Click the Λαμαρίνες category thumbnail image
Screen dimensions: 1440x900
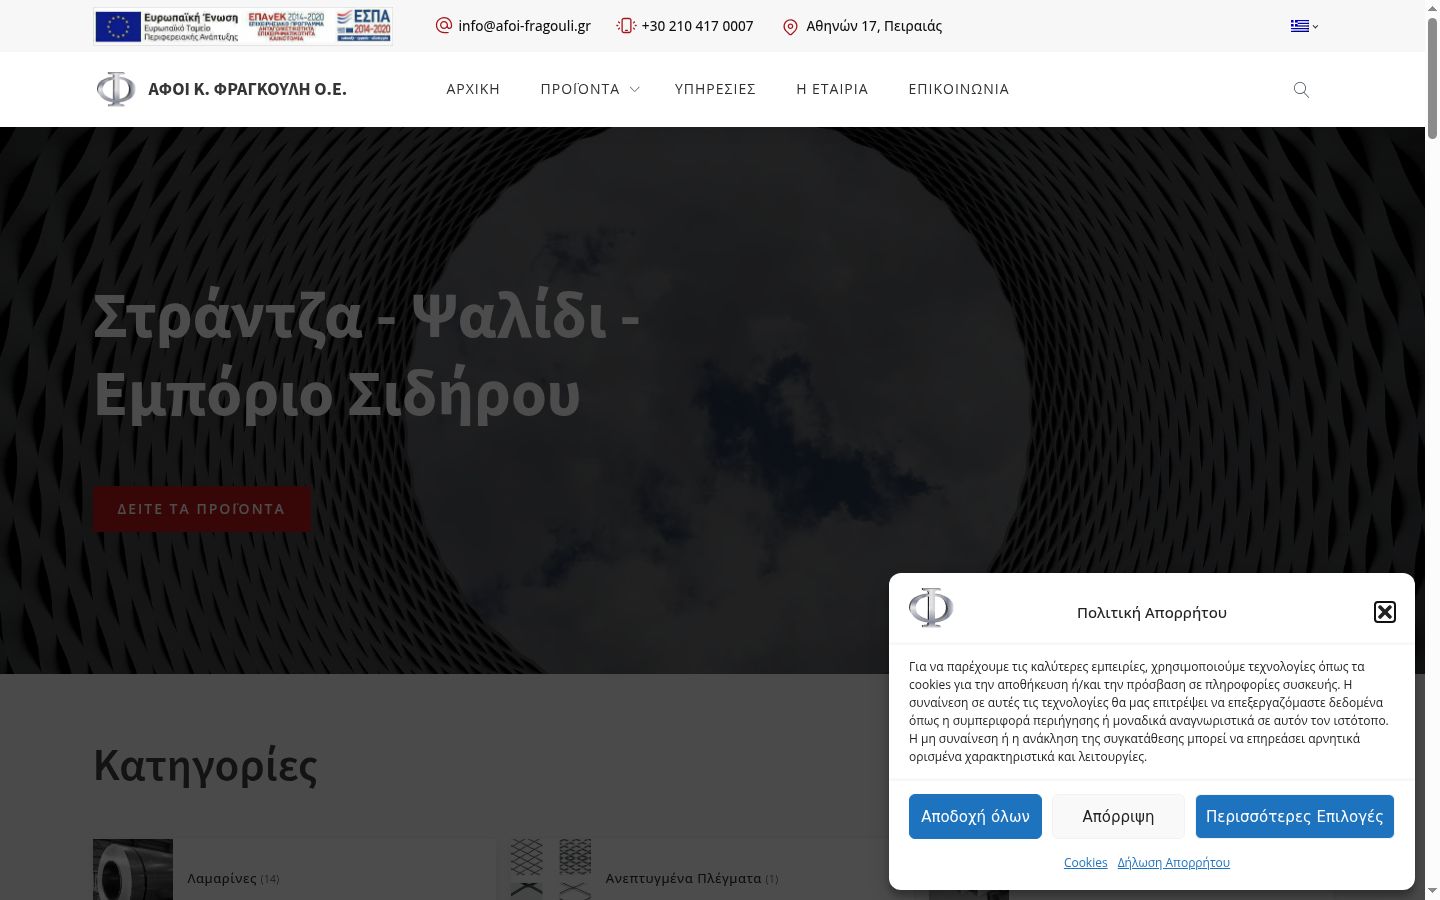pyautogui.click(x=133, y=869)
